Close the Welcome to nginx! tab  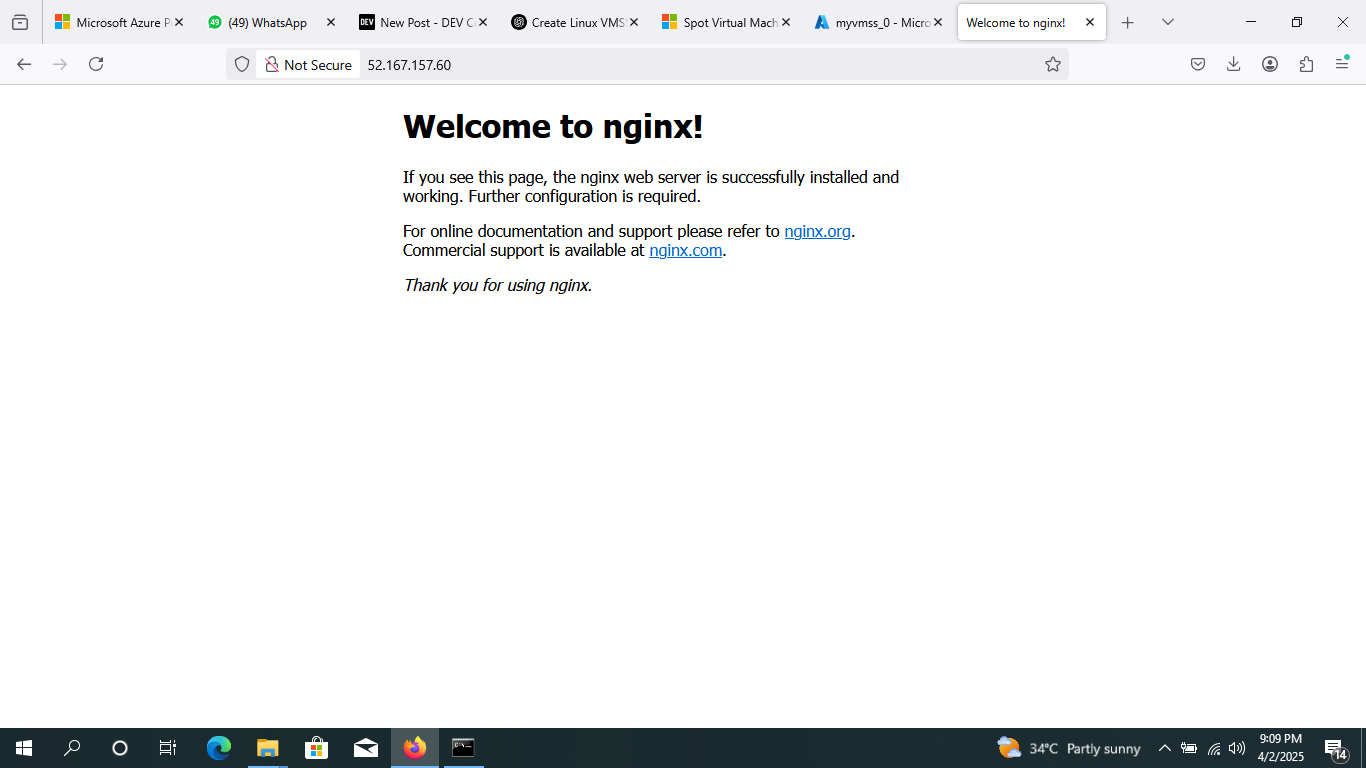tap(1090, 22)
